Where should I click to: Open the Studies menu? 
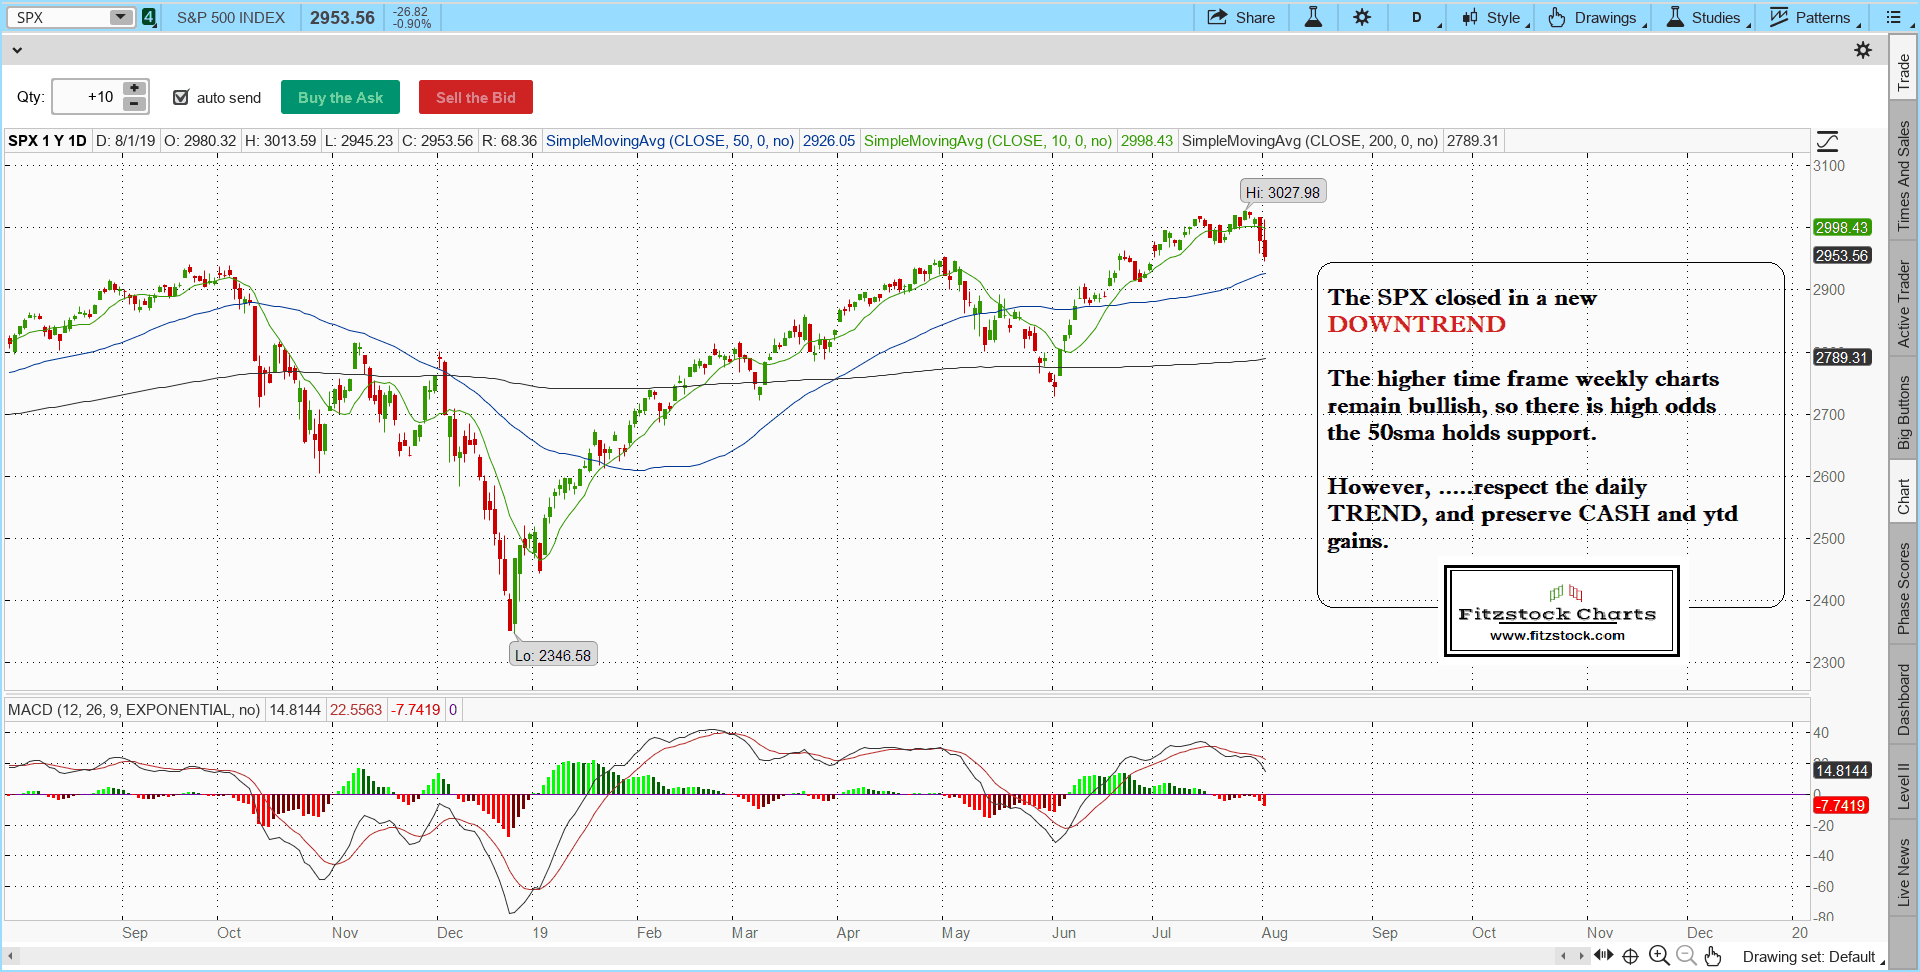(1705, 18)
